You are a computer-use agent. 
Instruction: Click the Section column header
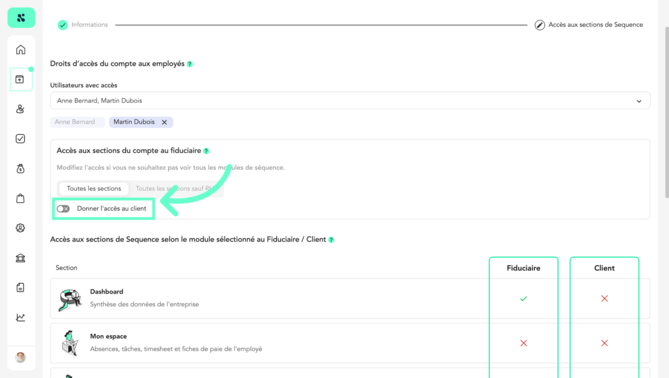[67, 268]
